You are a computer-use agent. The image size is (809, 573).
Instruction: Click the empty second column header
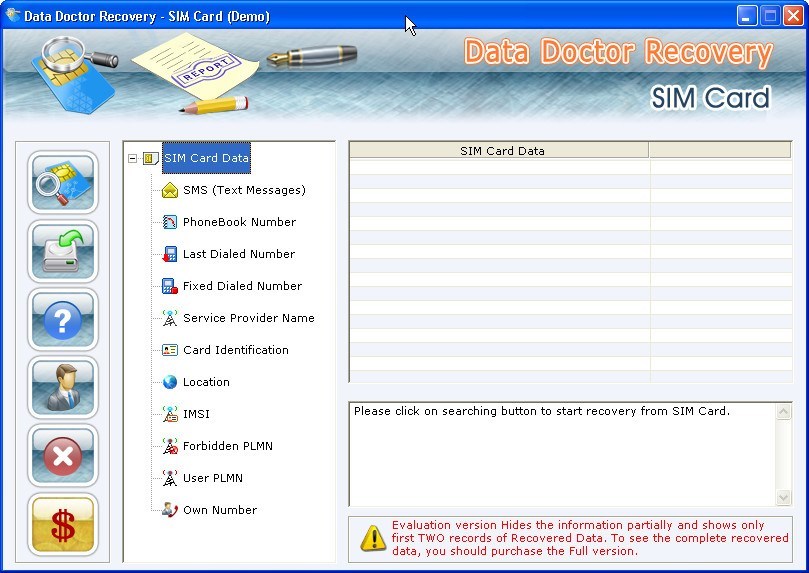720,151
